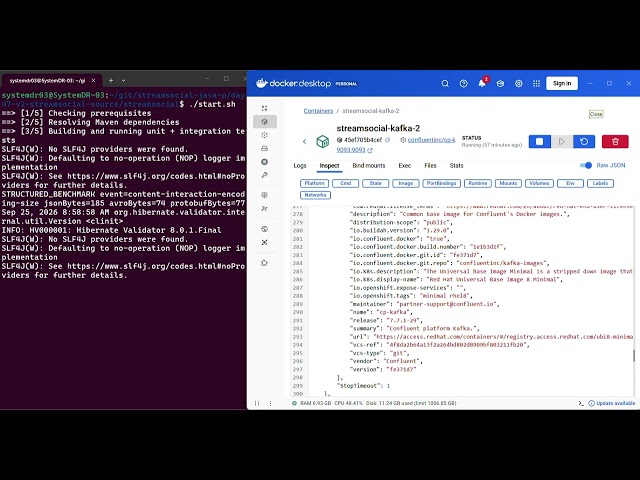Jump to Runtime section

478,183
